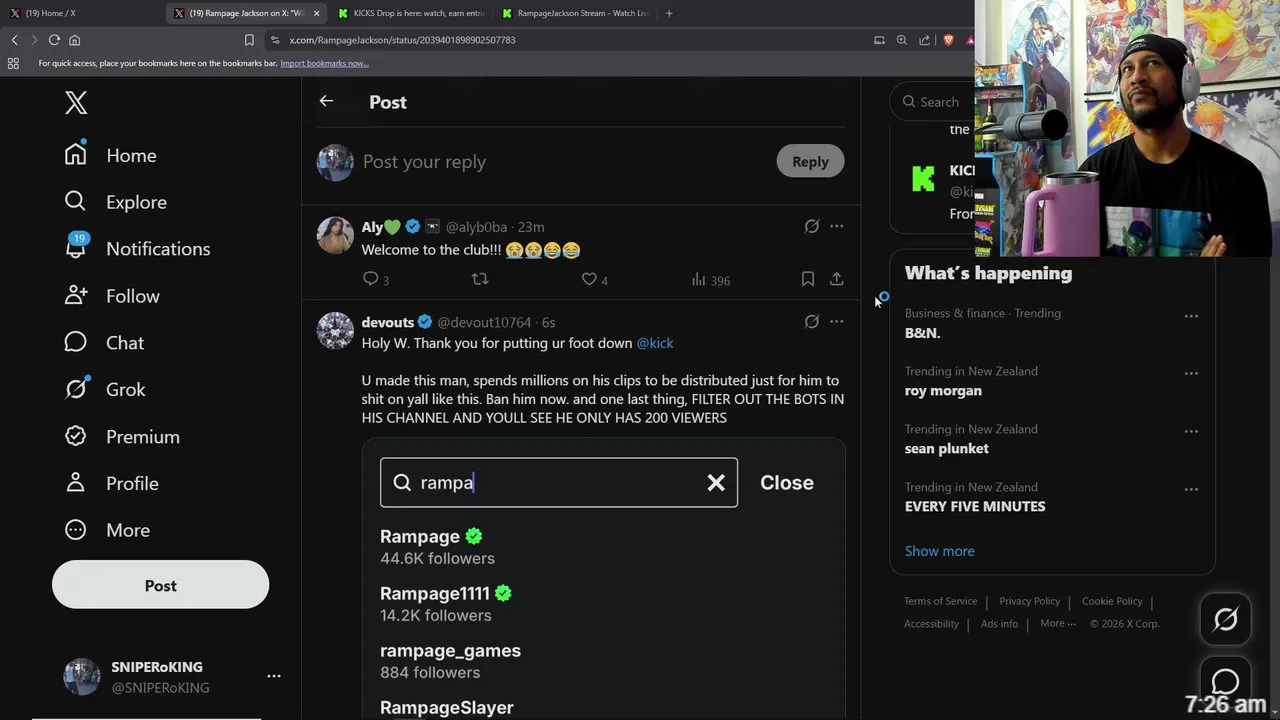
Task: Switch to the (19) Home / X tab
Action: coord(80,13)
